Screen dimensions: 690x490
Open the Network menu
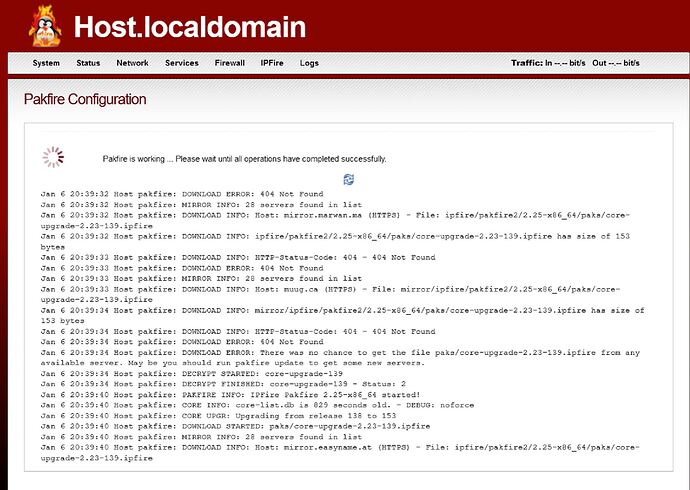[x=132, y=63]
